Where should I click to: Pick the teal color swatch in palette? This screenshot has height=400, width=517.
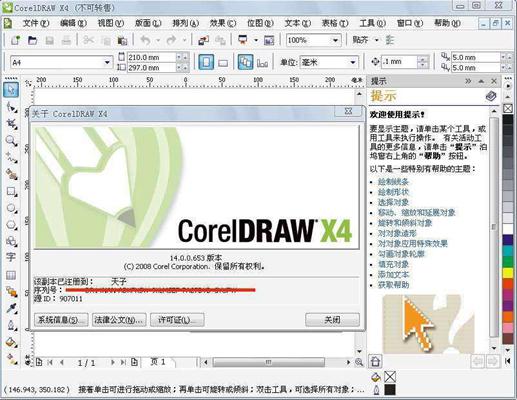(x=508, y=251)
